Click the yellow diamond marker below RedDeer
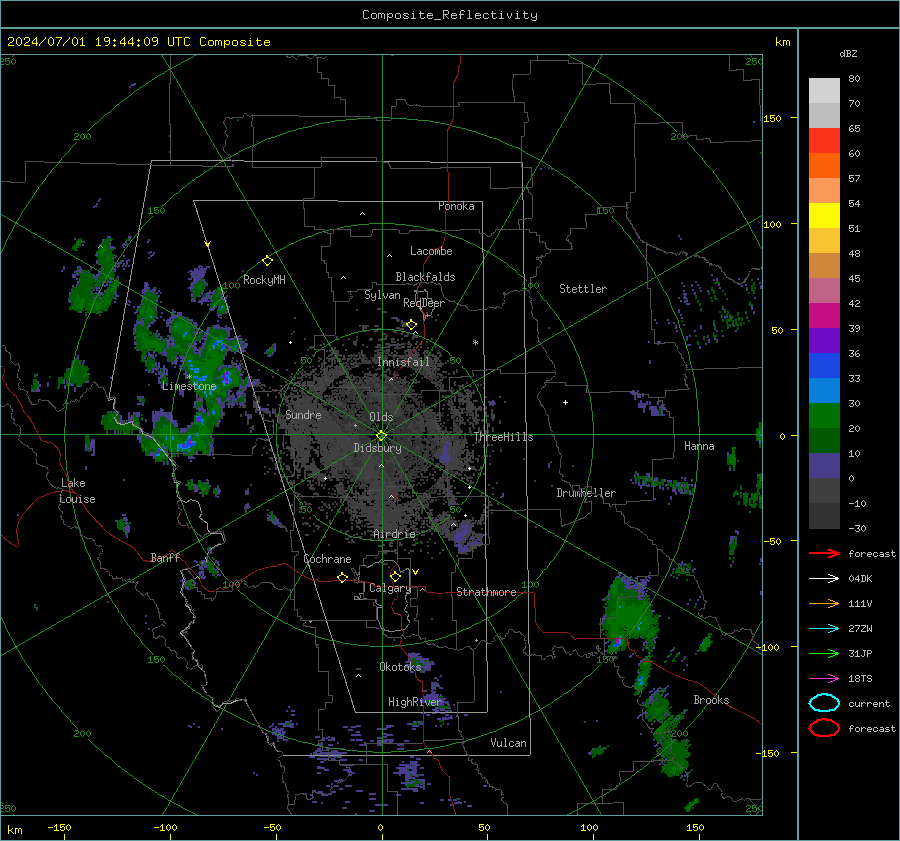Image resolution: width=900 pixels, height=841 pixels. pos(412,325)
